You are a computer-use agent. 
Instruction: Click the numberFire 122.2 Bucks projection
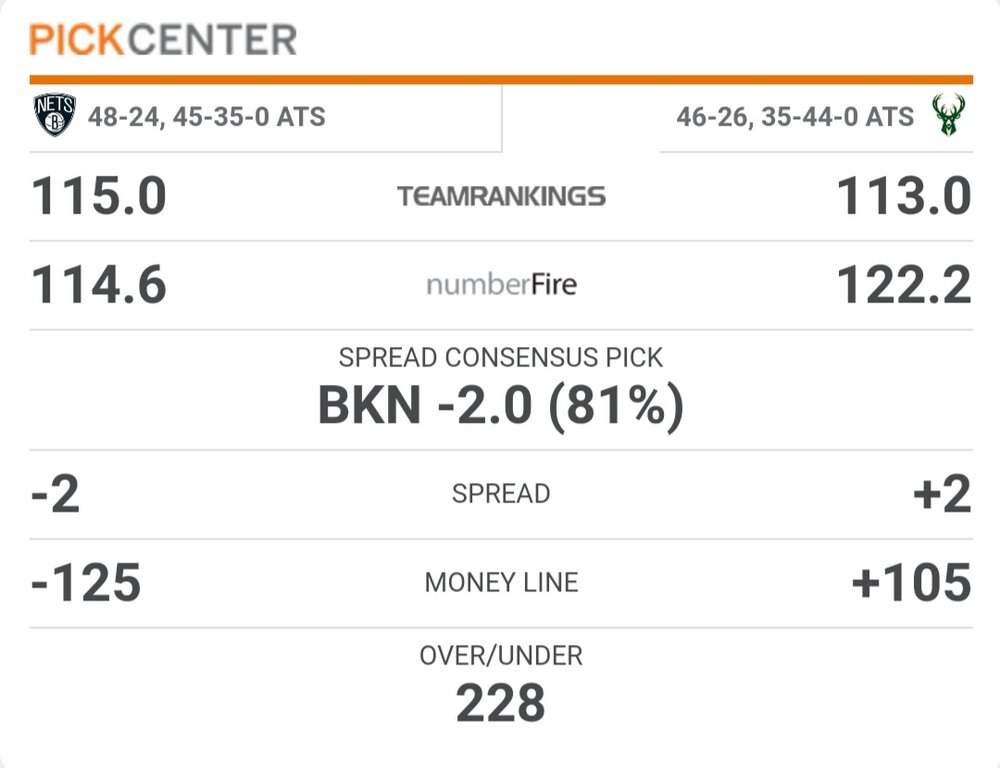(x=904, y=286)
